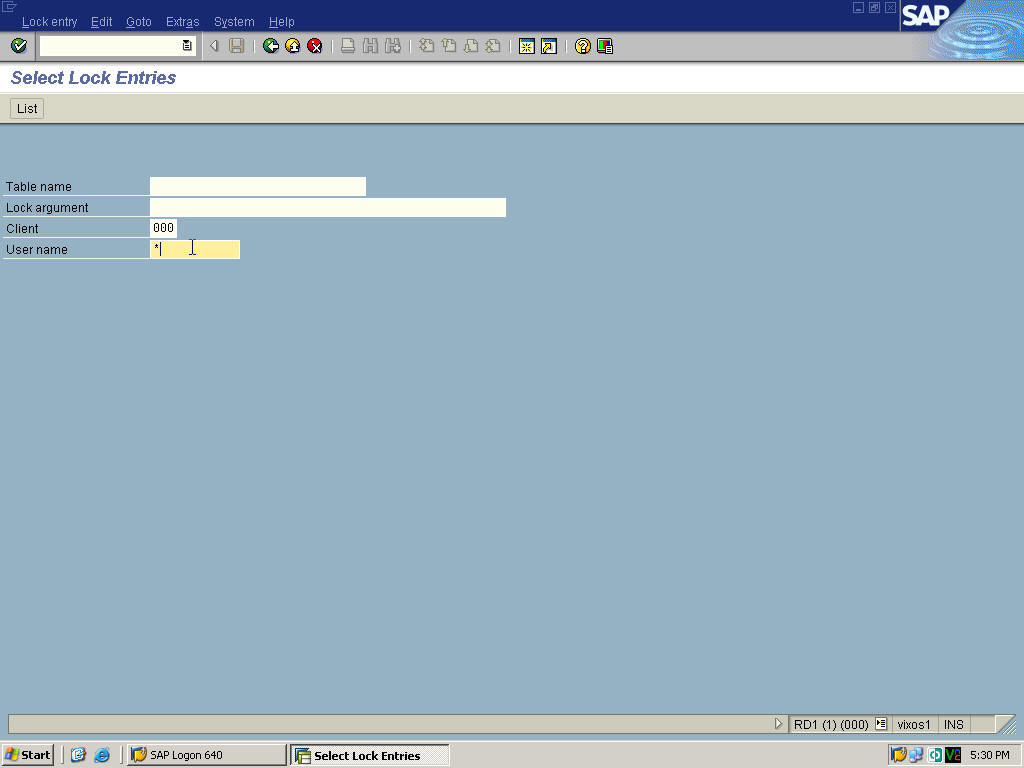The image size is (1024, 768).
Task: Cancel with the red X toolbar icon
Action: point(313,45)
